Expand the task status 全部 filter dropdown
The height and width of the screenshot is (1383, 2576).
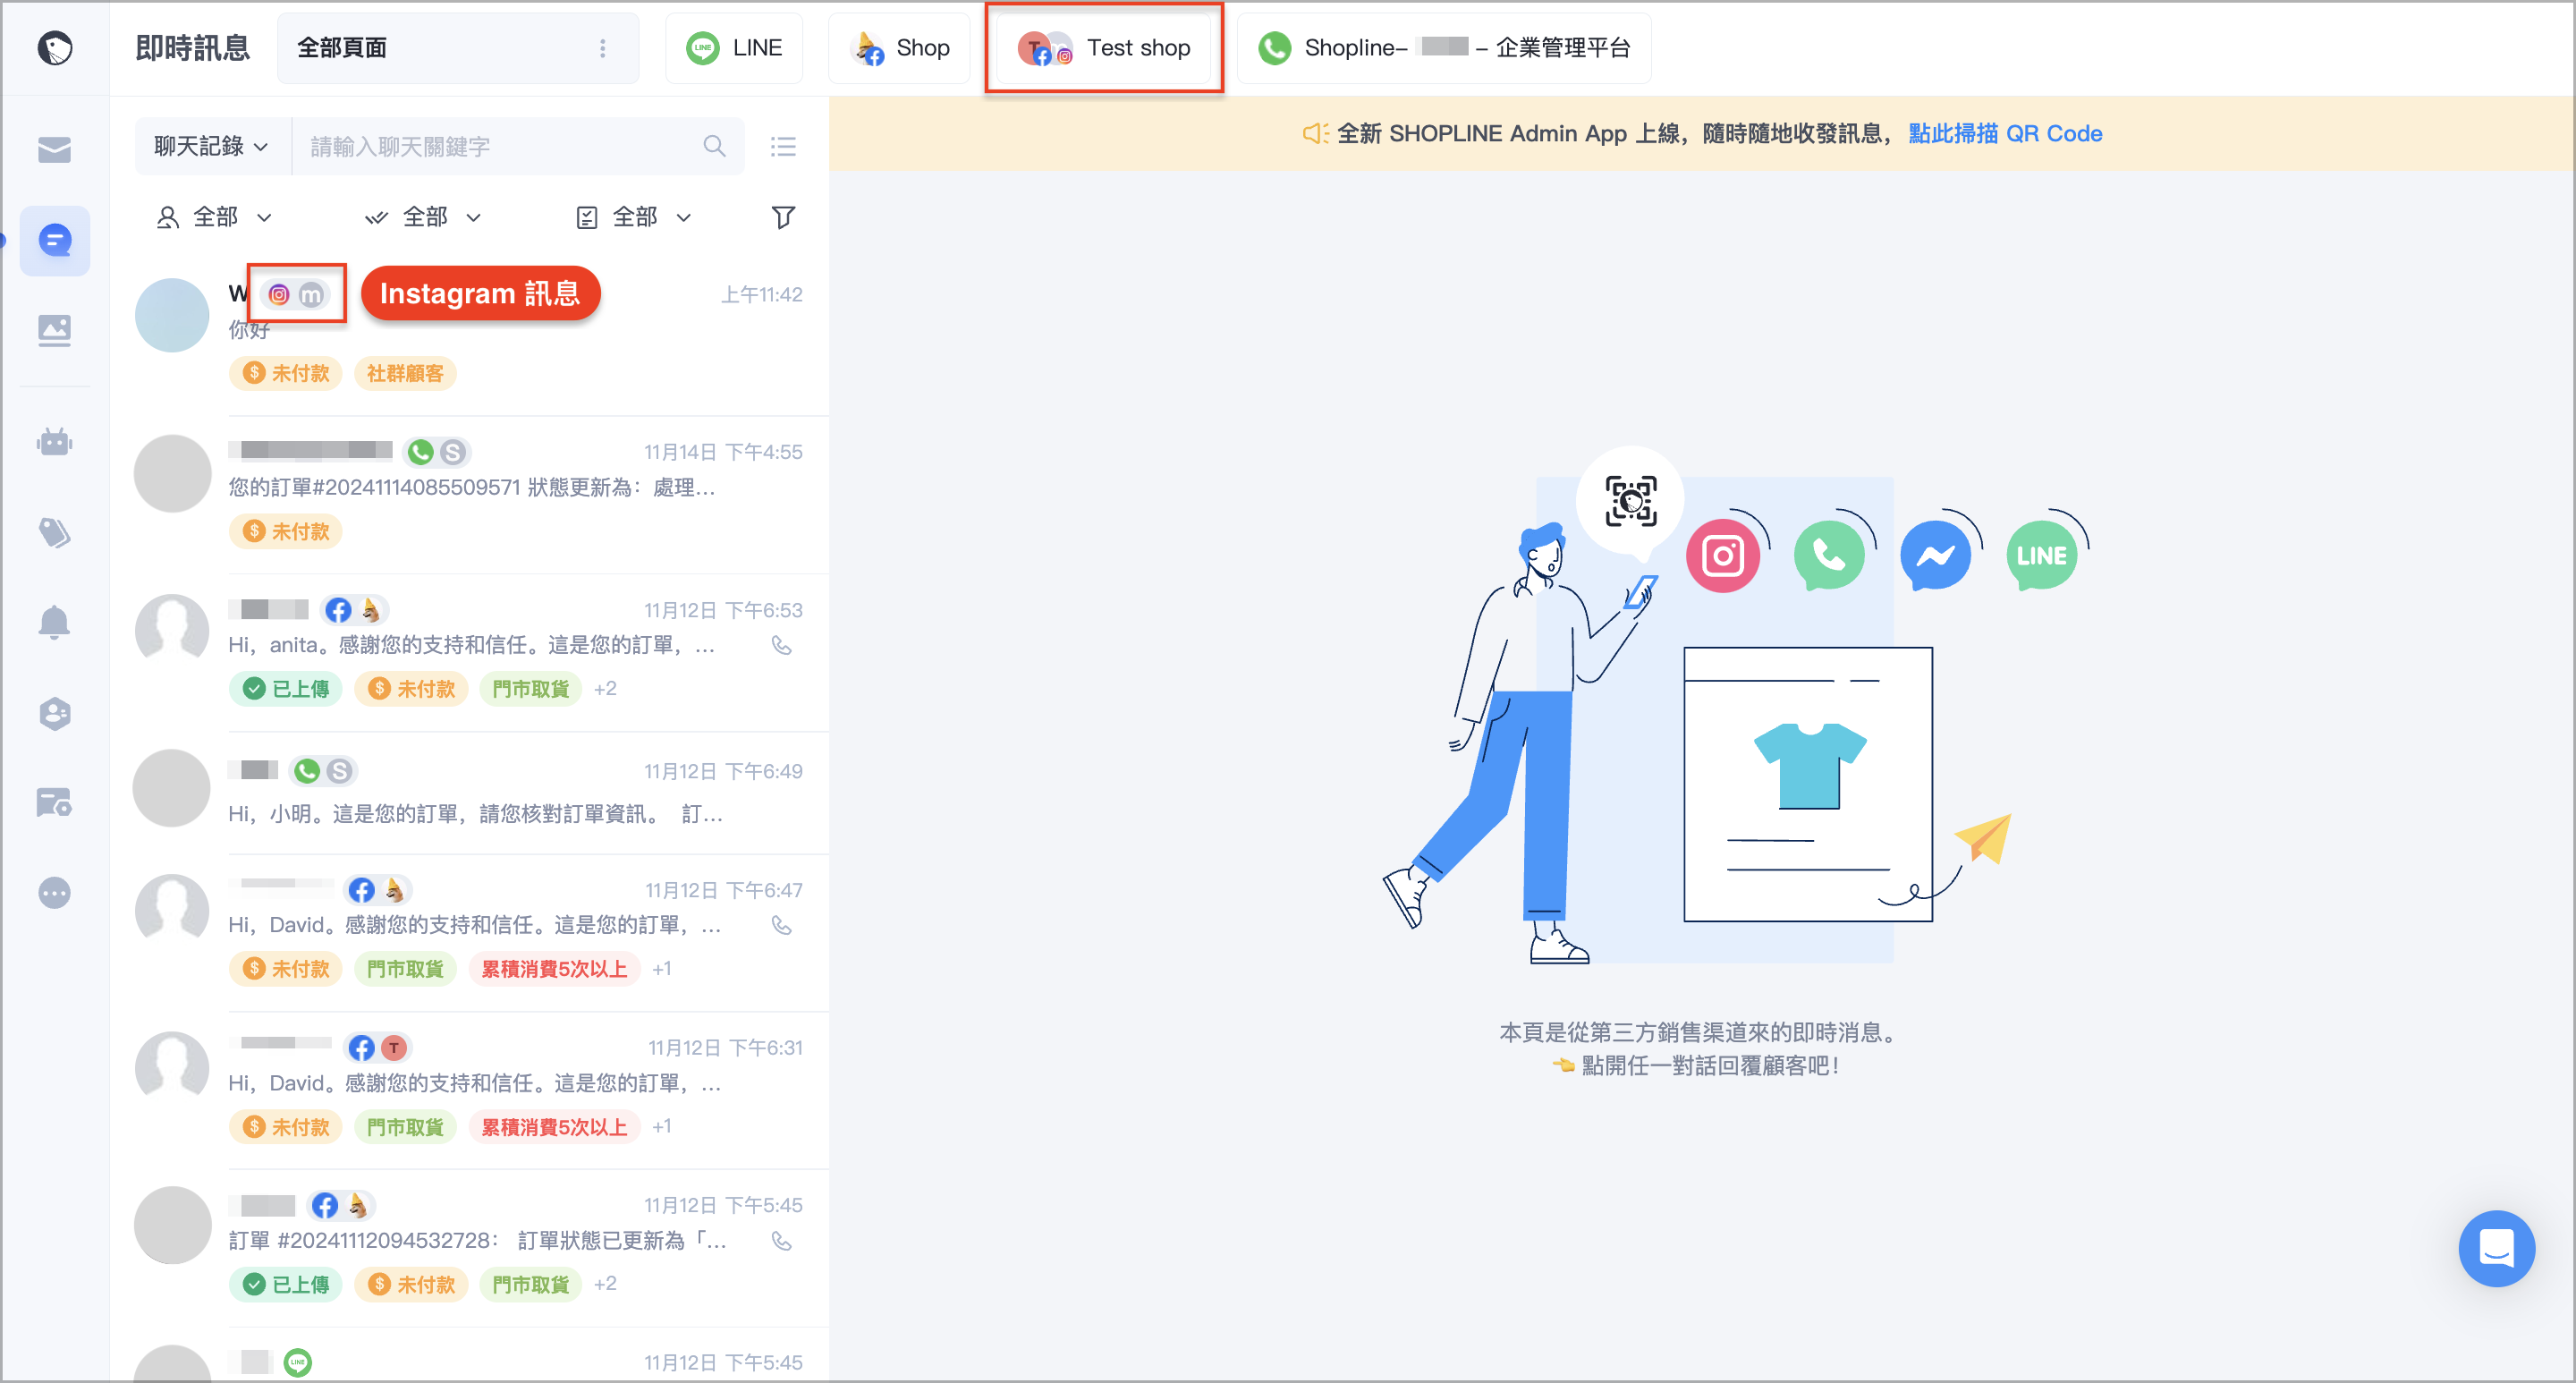634,217
